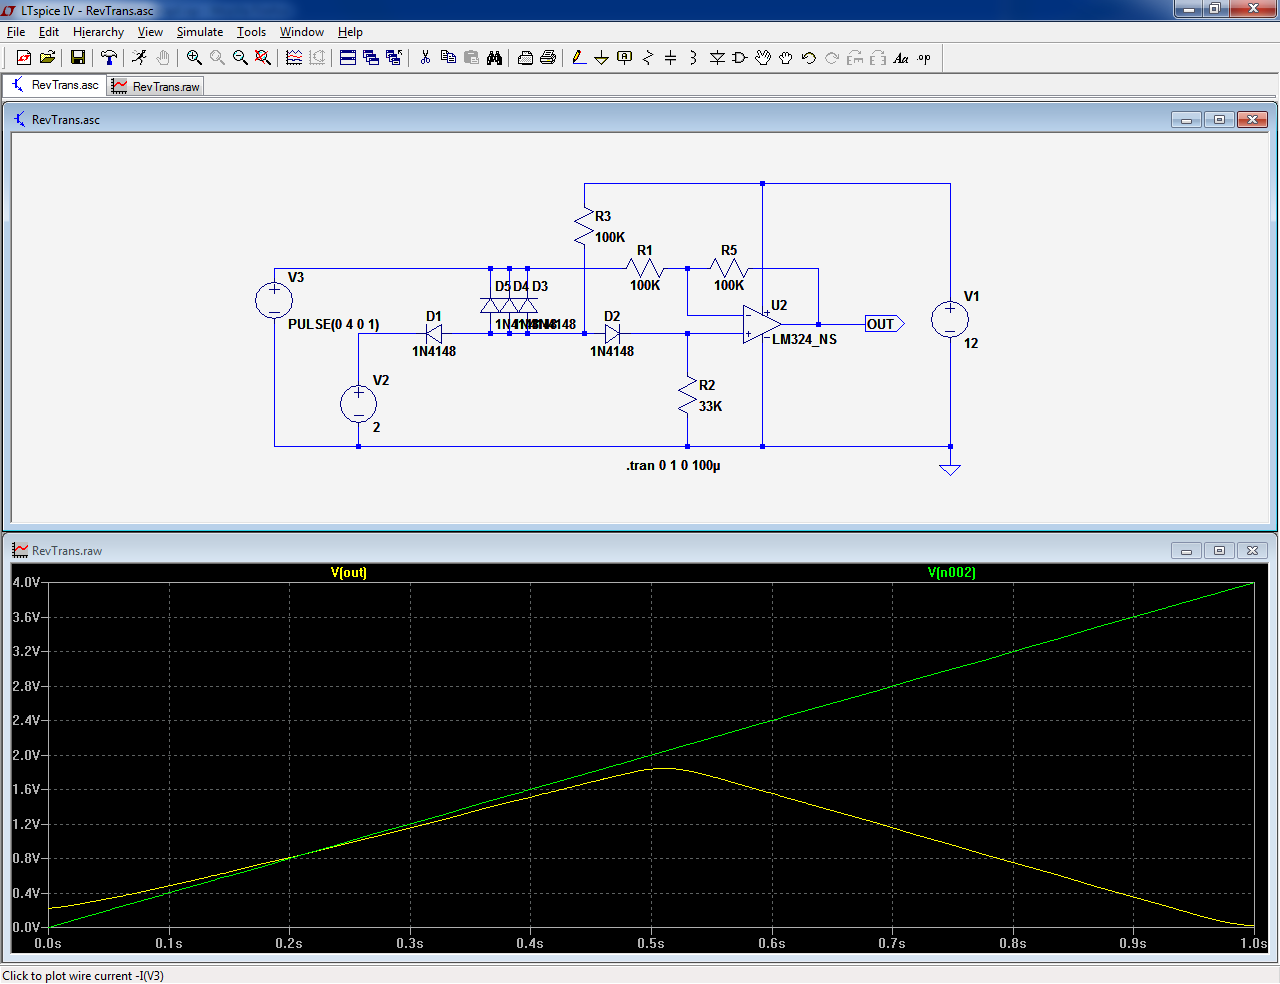Save the schematic with floppy disk icon
Viewport: 1280px width, 984px height.
click(x=77, y=58)
